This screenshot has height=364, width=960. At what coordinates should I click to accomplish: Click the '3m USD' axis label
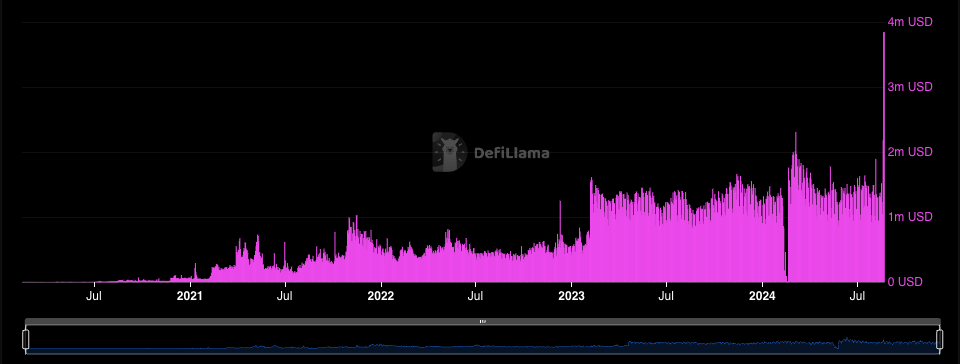(910, 87)
